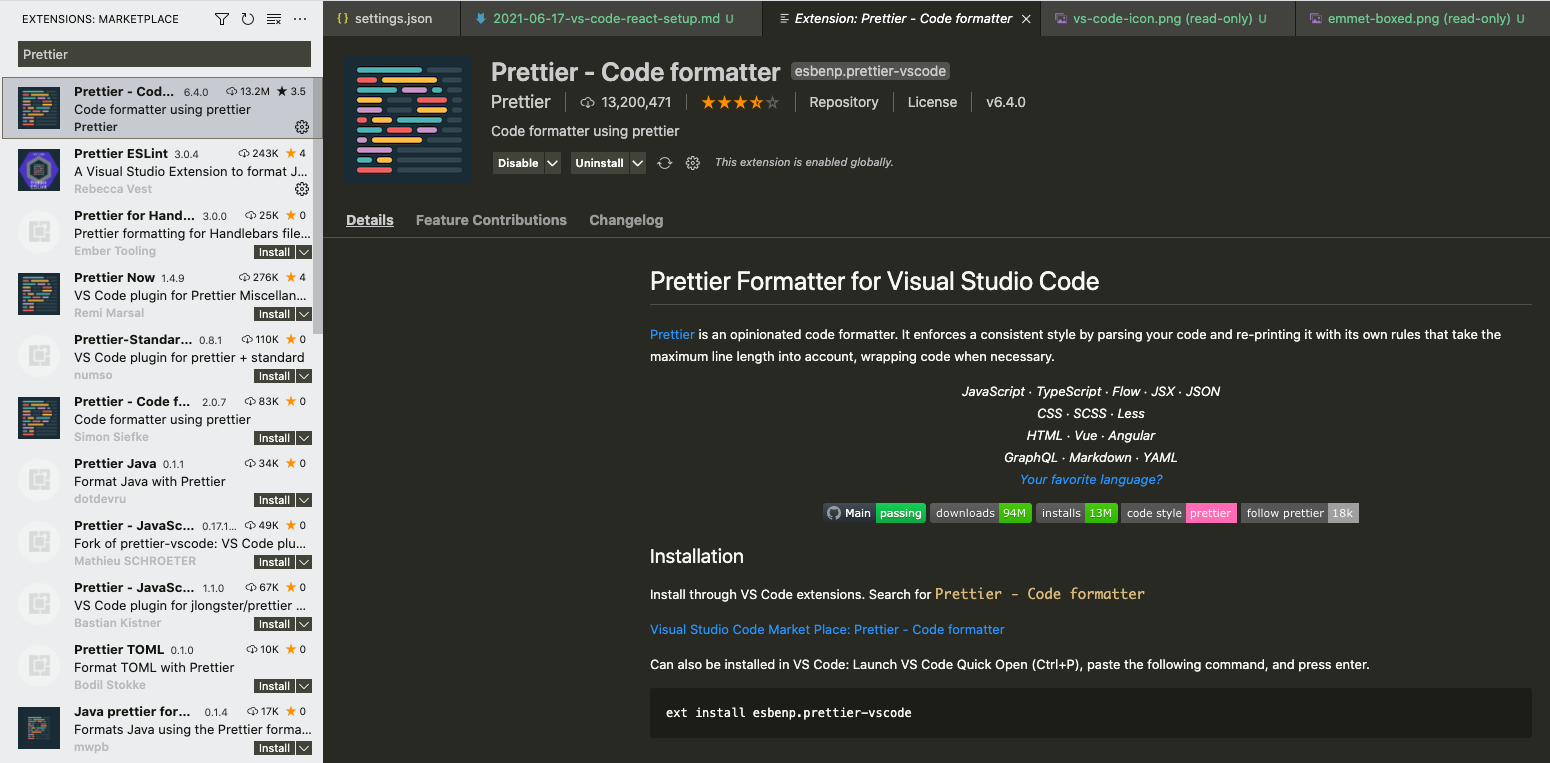Click Prettier TOML placeholder icon
Image resolution: width=1550 pixels, height=763 pixels.
click(x=39, y=666)
